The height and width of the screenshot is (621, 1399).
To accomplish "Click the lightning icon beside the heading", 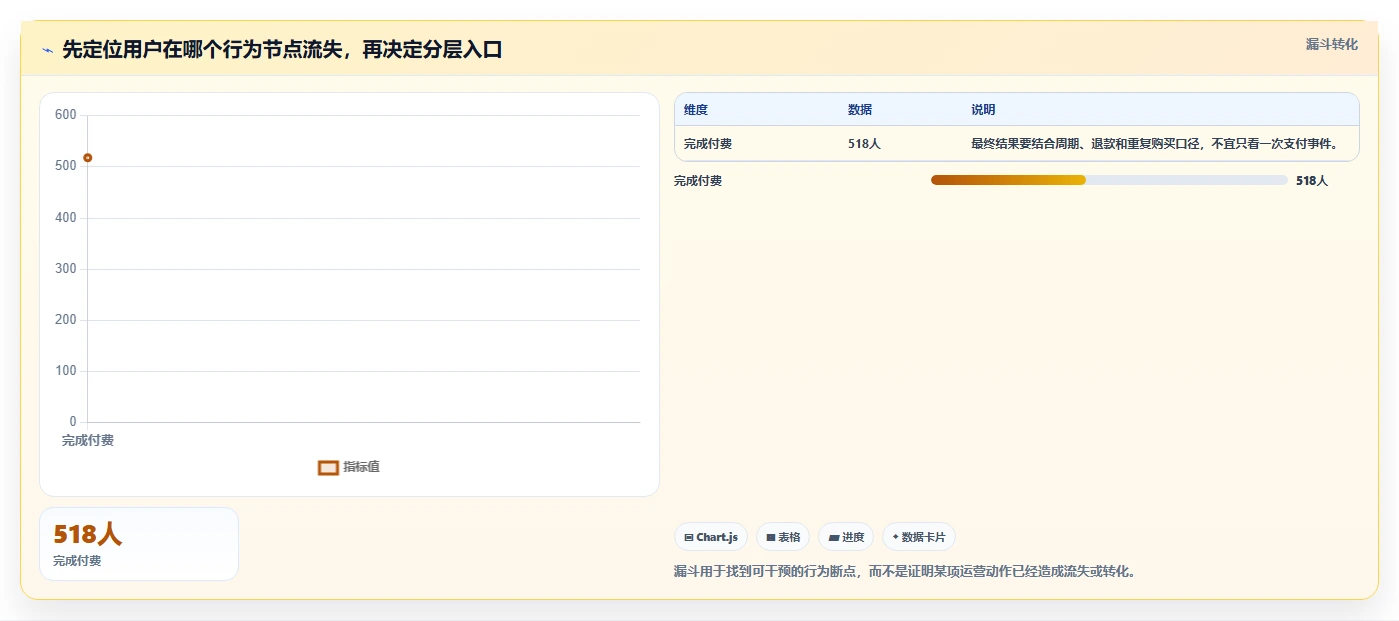I will pyautogui.click(x=47, y=50).
